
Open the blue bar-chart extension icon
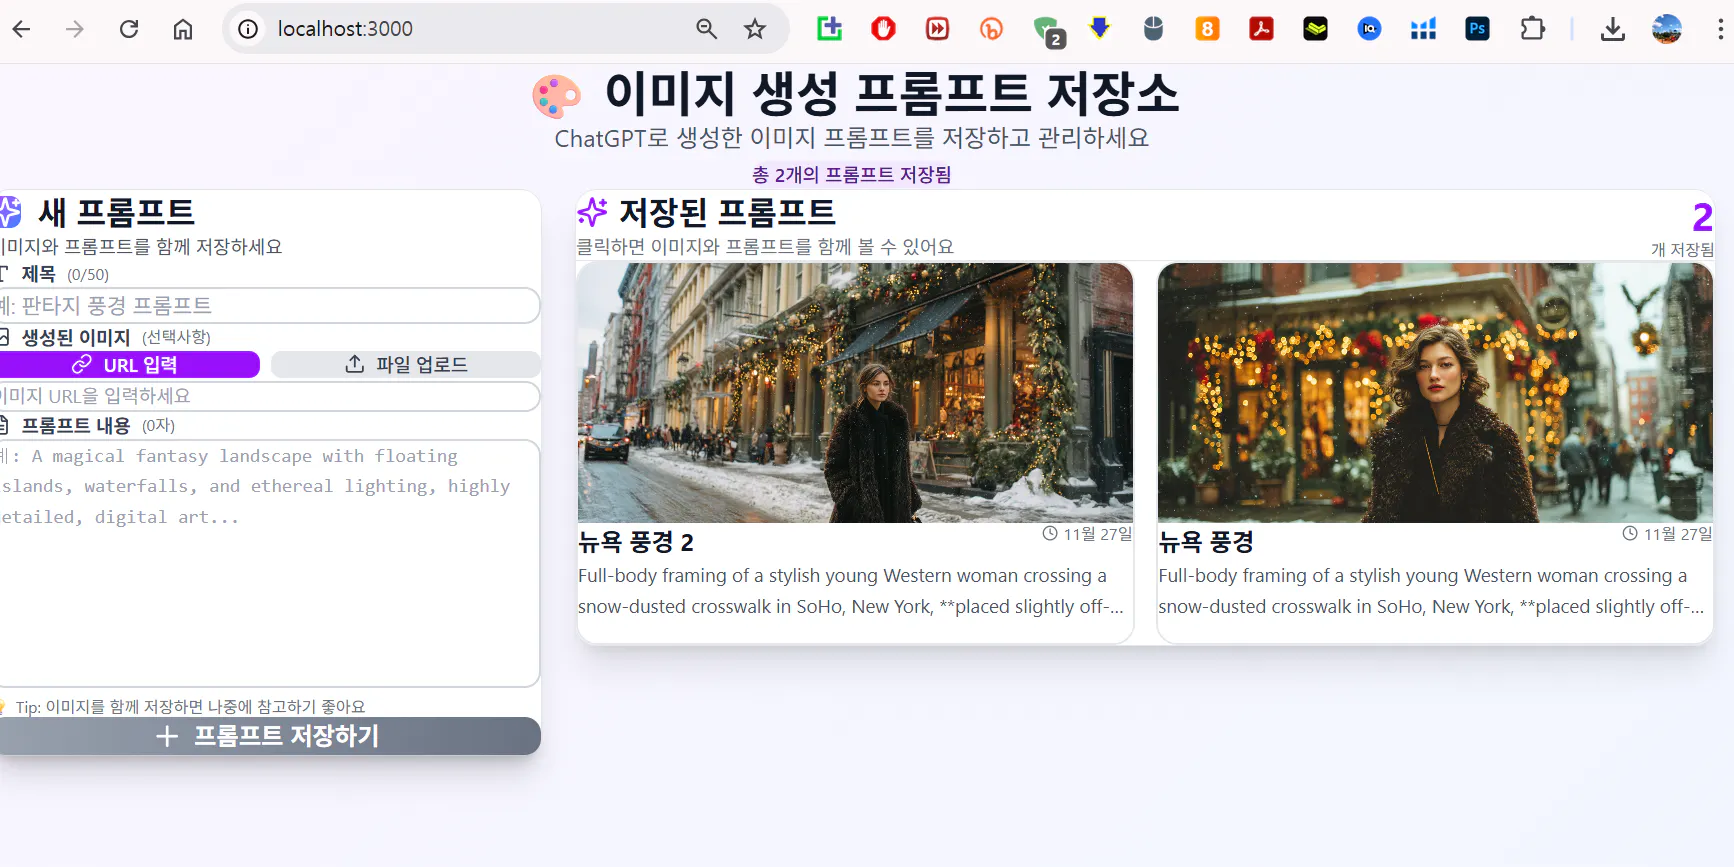tap(1424, 29)
